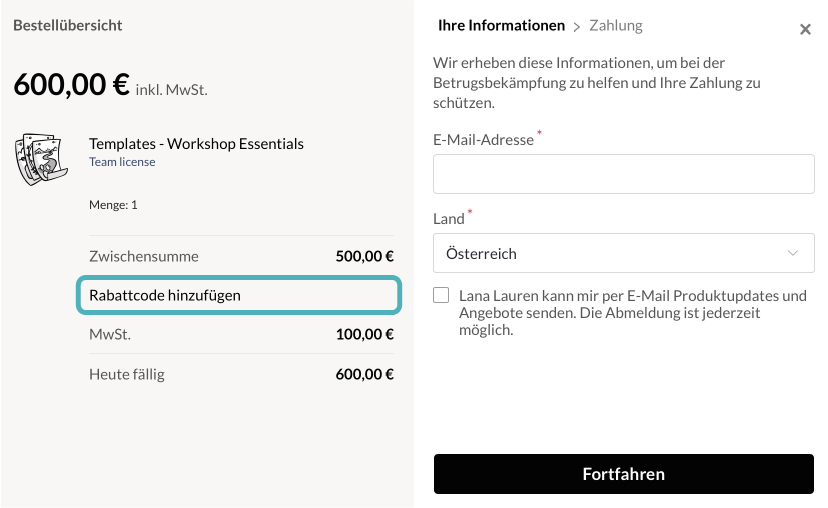Open the Team license link

(122, 162)
